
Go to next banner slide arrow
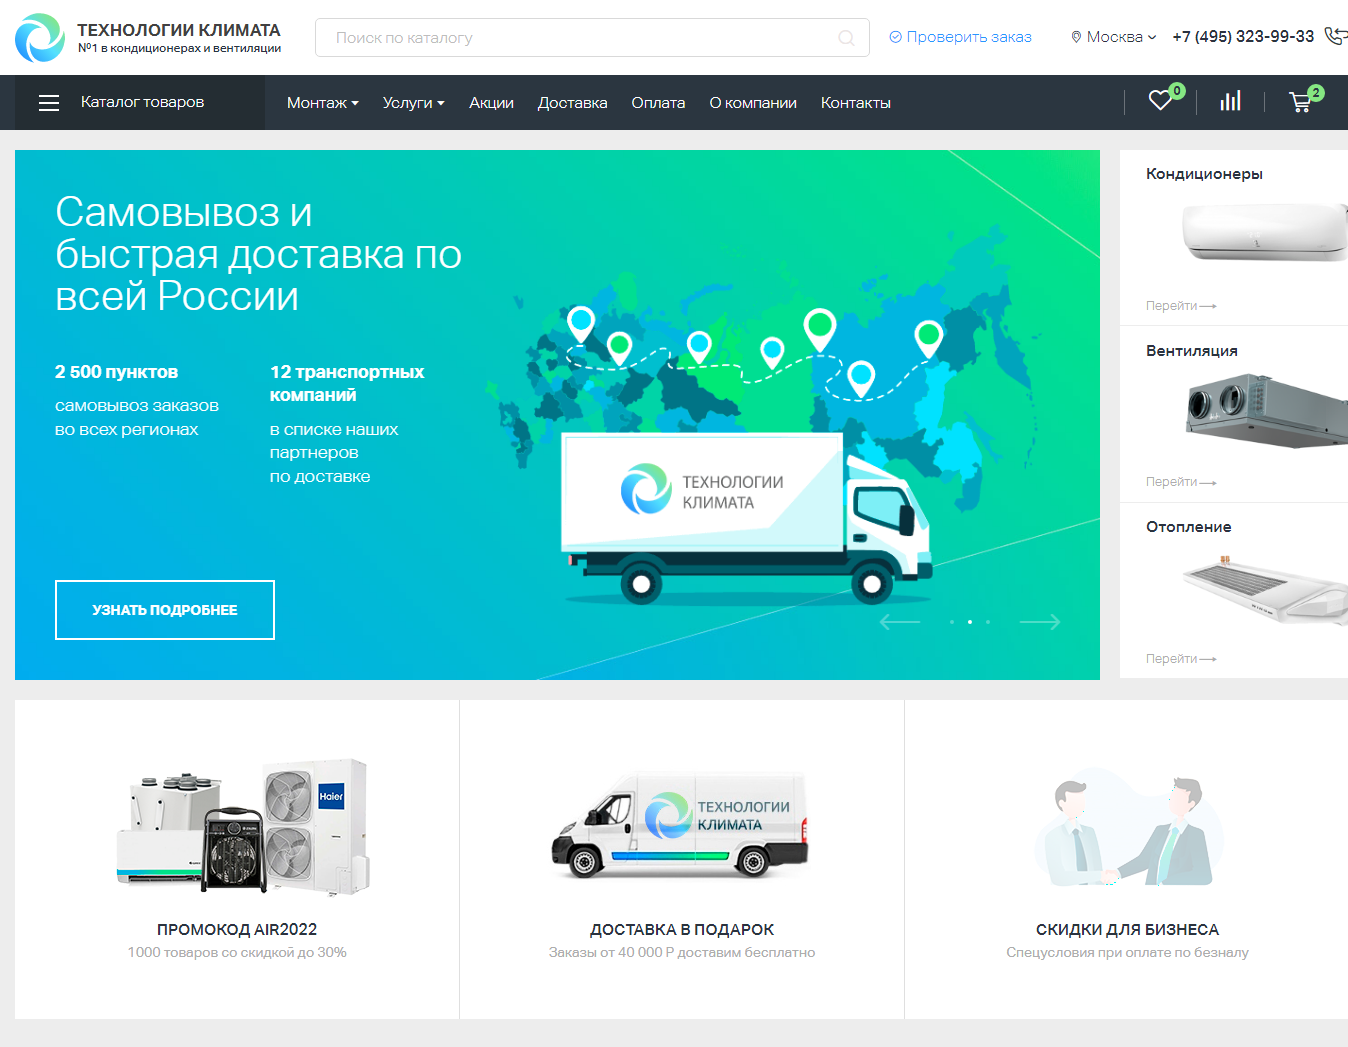pos(1040,622)
